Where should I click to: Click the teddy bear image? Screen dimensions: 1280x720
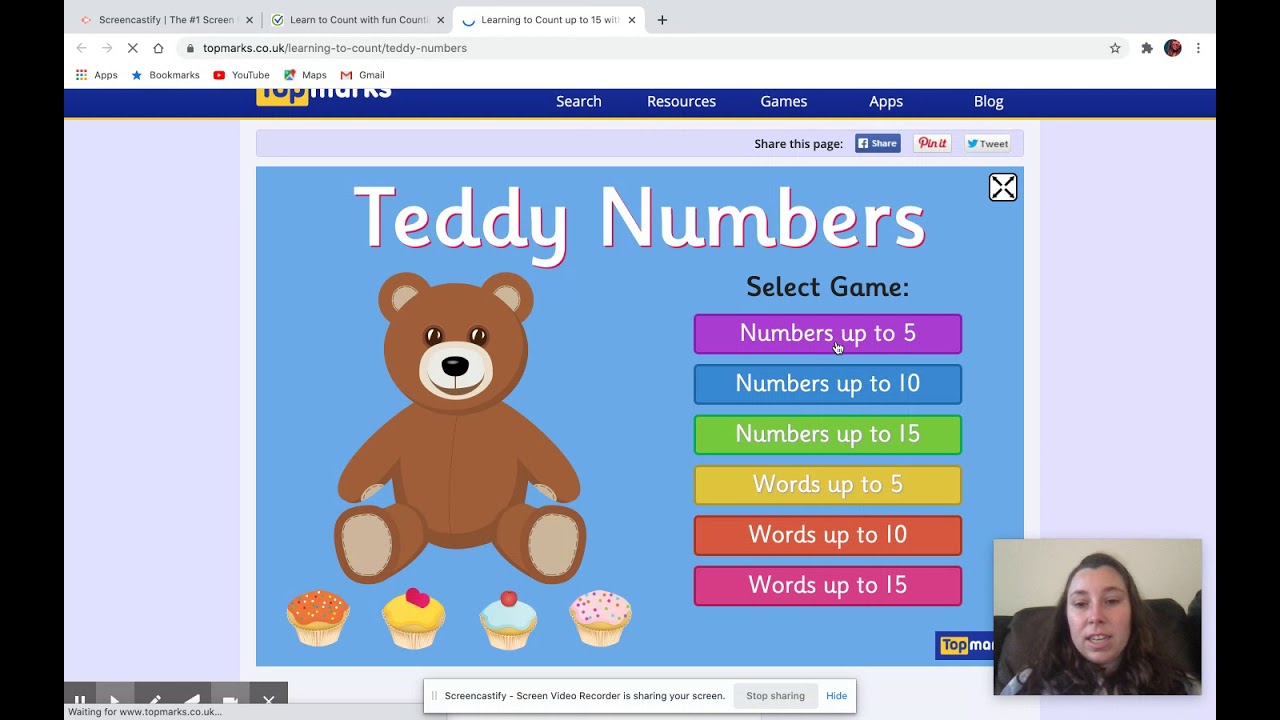click(x=459, y=428)
